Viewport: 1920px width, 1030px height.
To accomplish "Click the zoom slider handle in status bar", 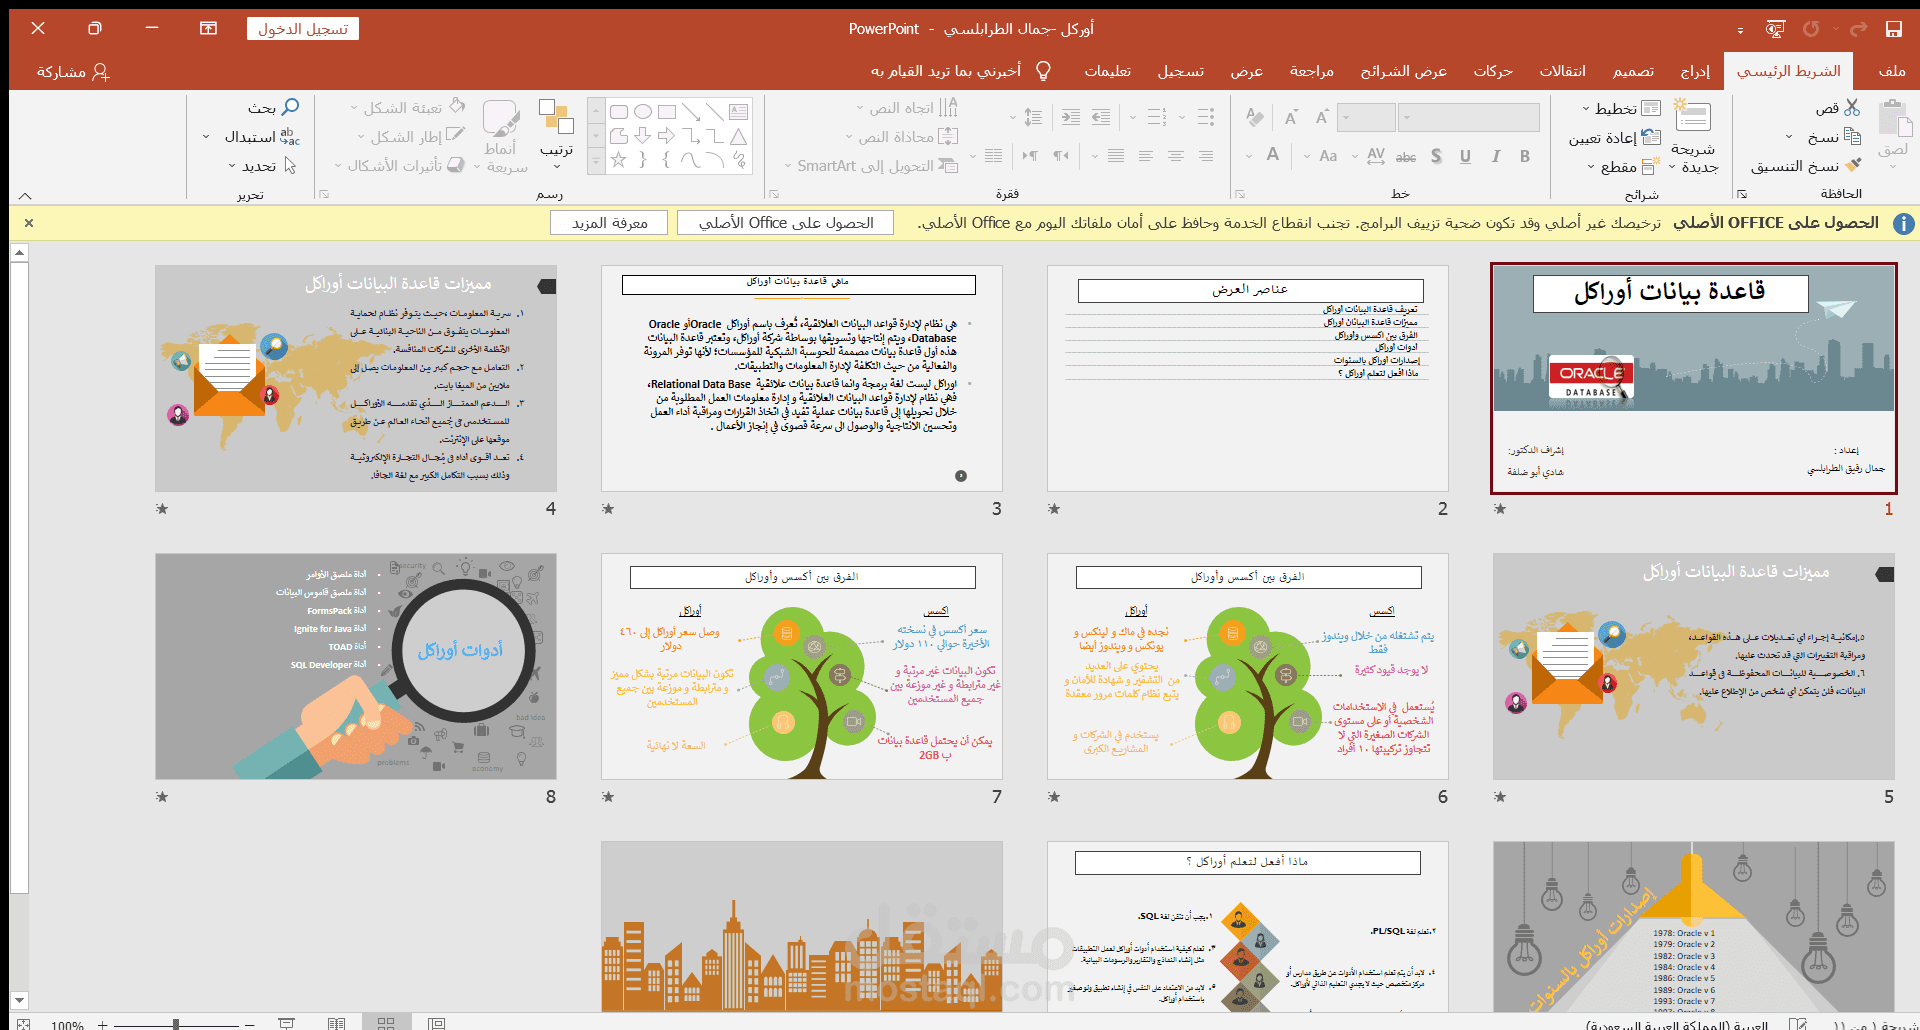I will (176, 1023).
